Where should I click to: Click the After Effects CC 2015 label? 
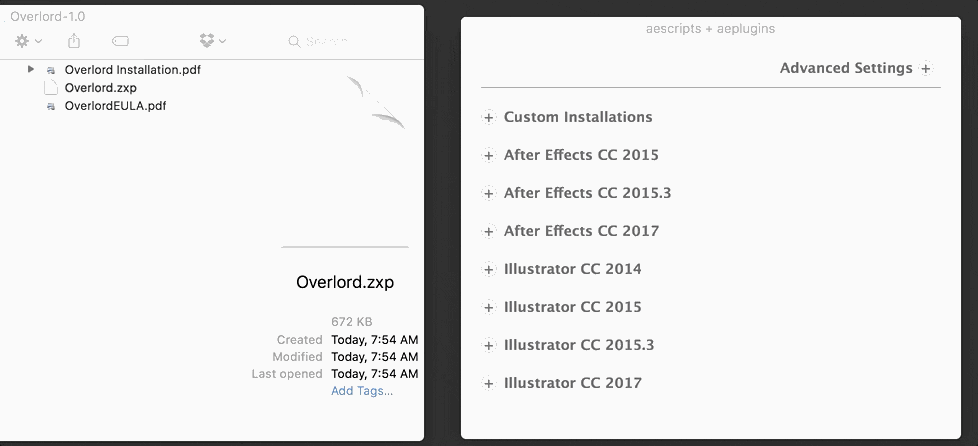point(581,155)
